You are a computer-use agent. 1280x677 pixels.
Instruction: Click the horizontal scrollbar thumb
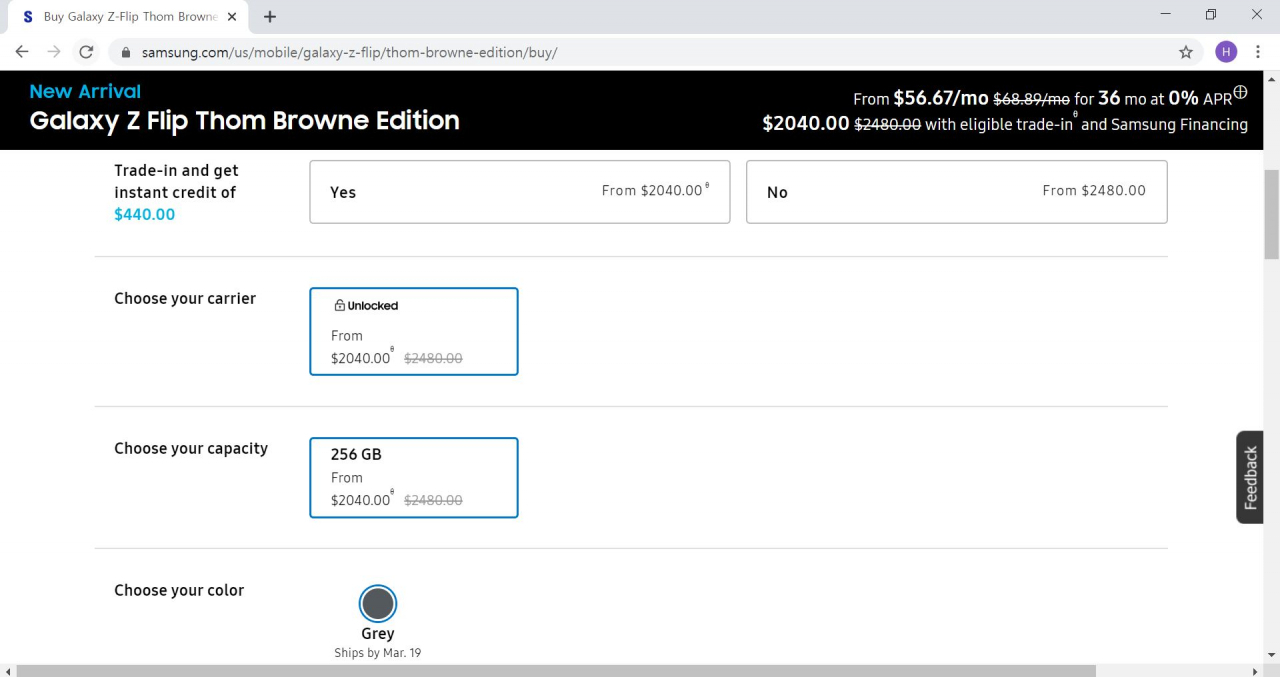[556, 670]
